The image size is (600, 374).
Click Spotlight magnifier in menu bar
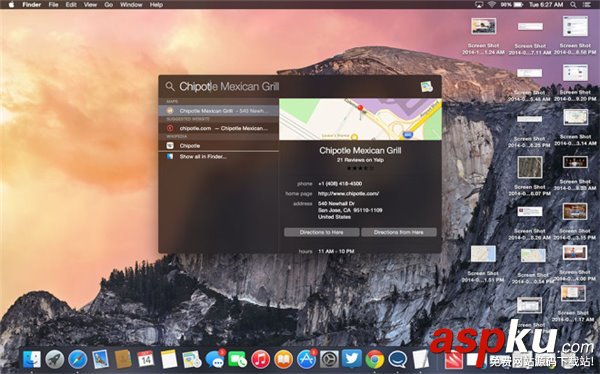tap(573, 5)
